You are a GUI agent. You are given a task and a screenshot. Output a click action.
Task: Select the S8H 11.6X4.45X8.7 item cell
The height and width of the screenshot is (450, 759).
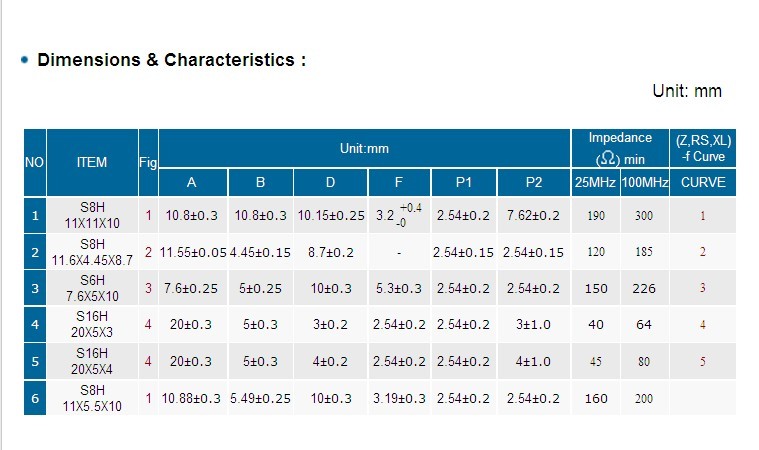tap(92, 252)
